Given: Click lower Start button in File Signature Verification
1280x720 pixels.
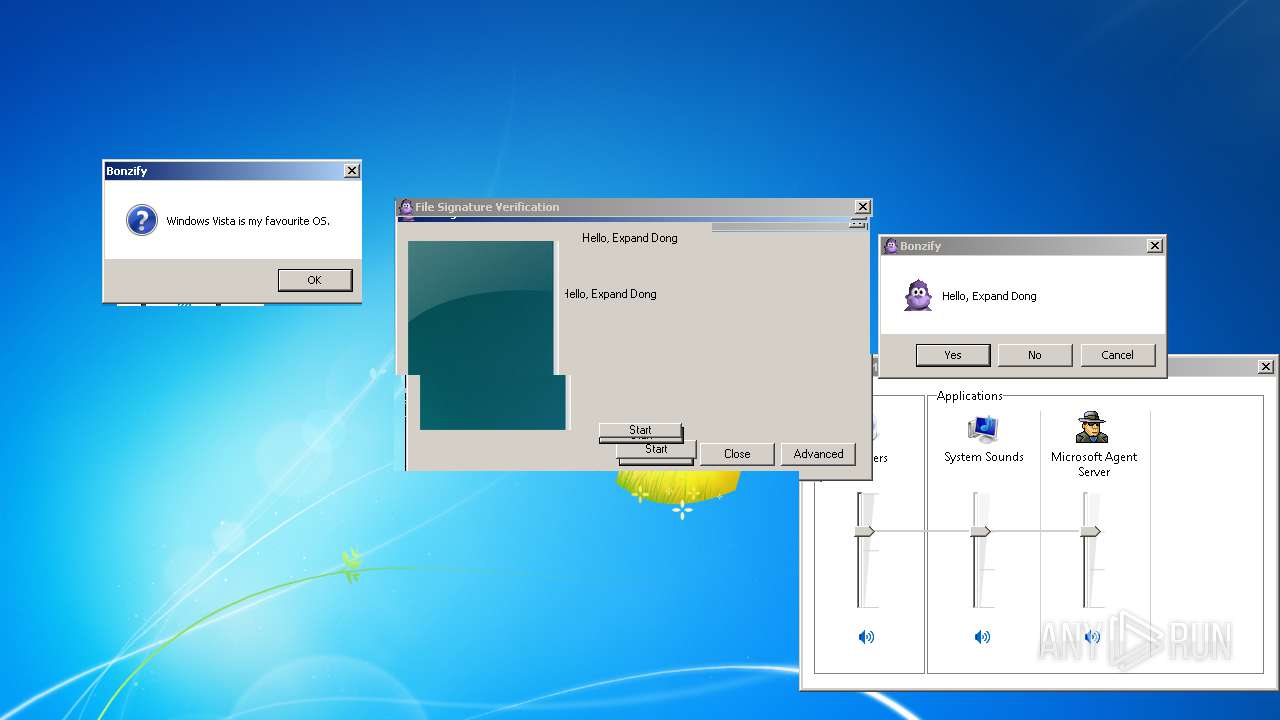Looking at the screenshot, I should click(656, 450).
